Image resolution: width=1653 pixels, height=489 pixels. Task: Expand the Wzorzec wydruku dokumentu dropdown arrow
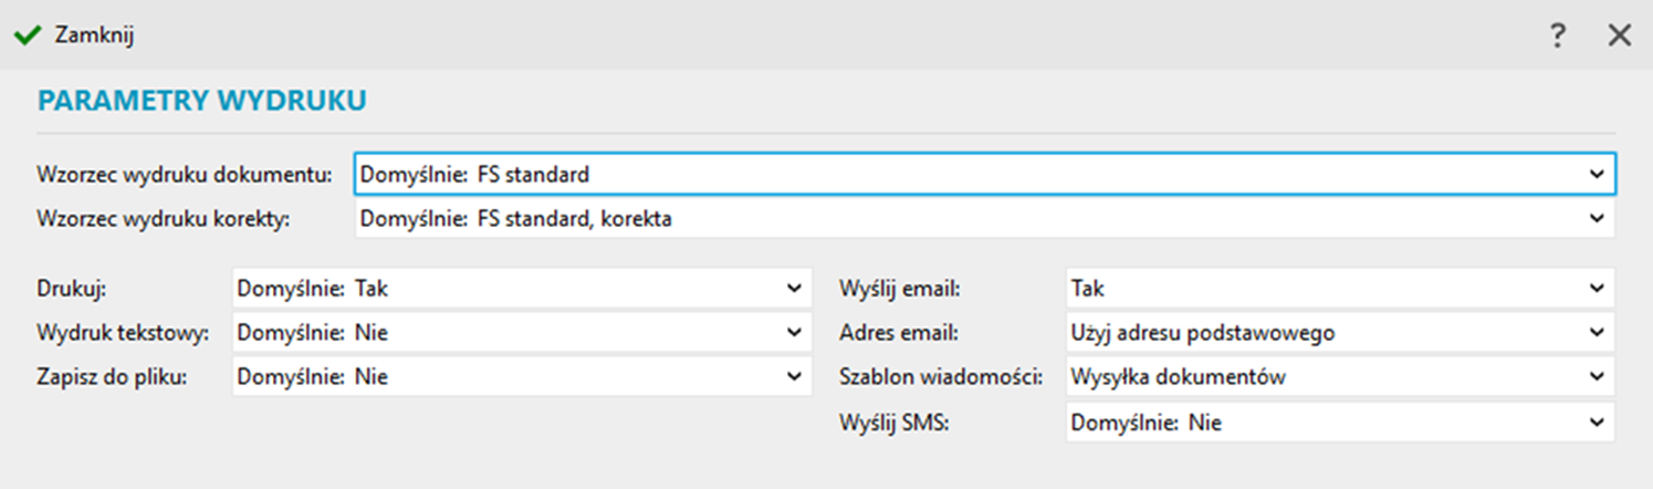pos(1596,174)
